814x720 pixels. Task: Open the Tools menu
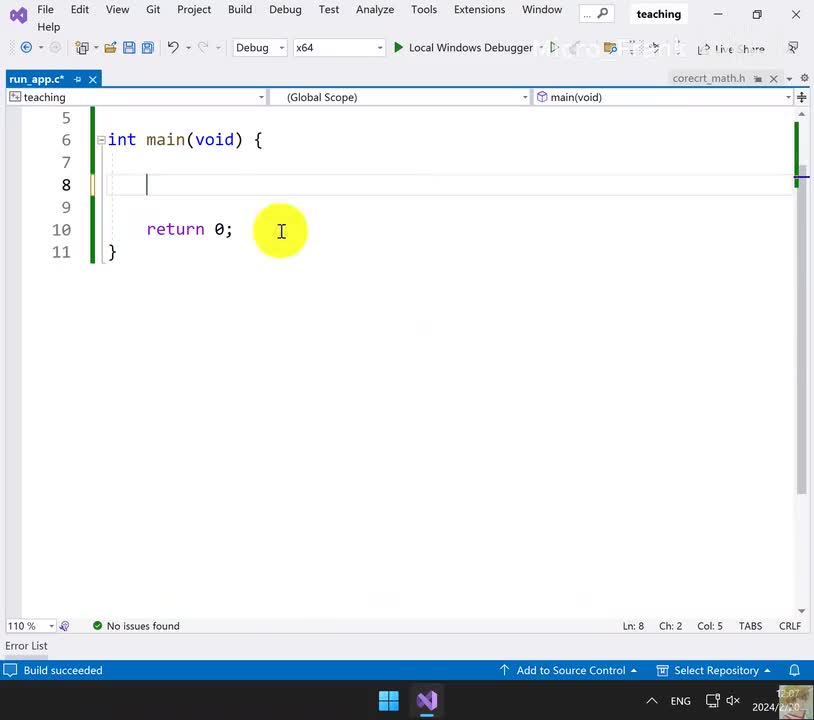point(424,9)
